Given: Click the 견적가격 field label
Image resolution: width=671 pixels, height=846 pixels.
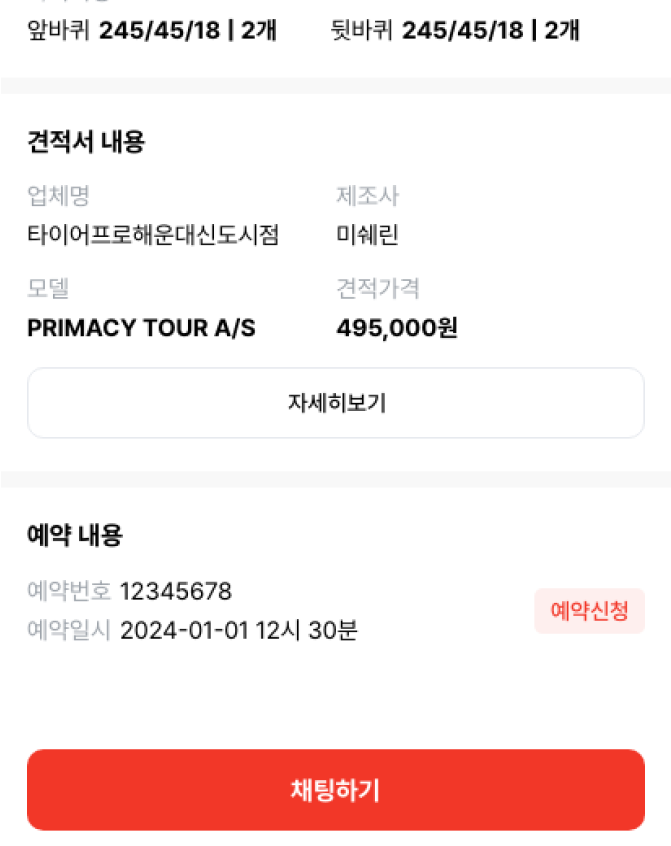Looking at the screenshot, I should point(377,289).
